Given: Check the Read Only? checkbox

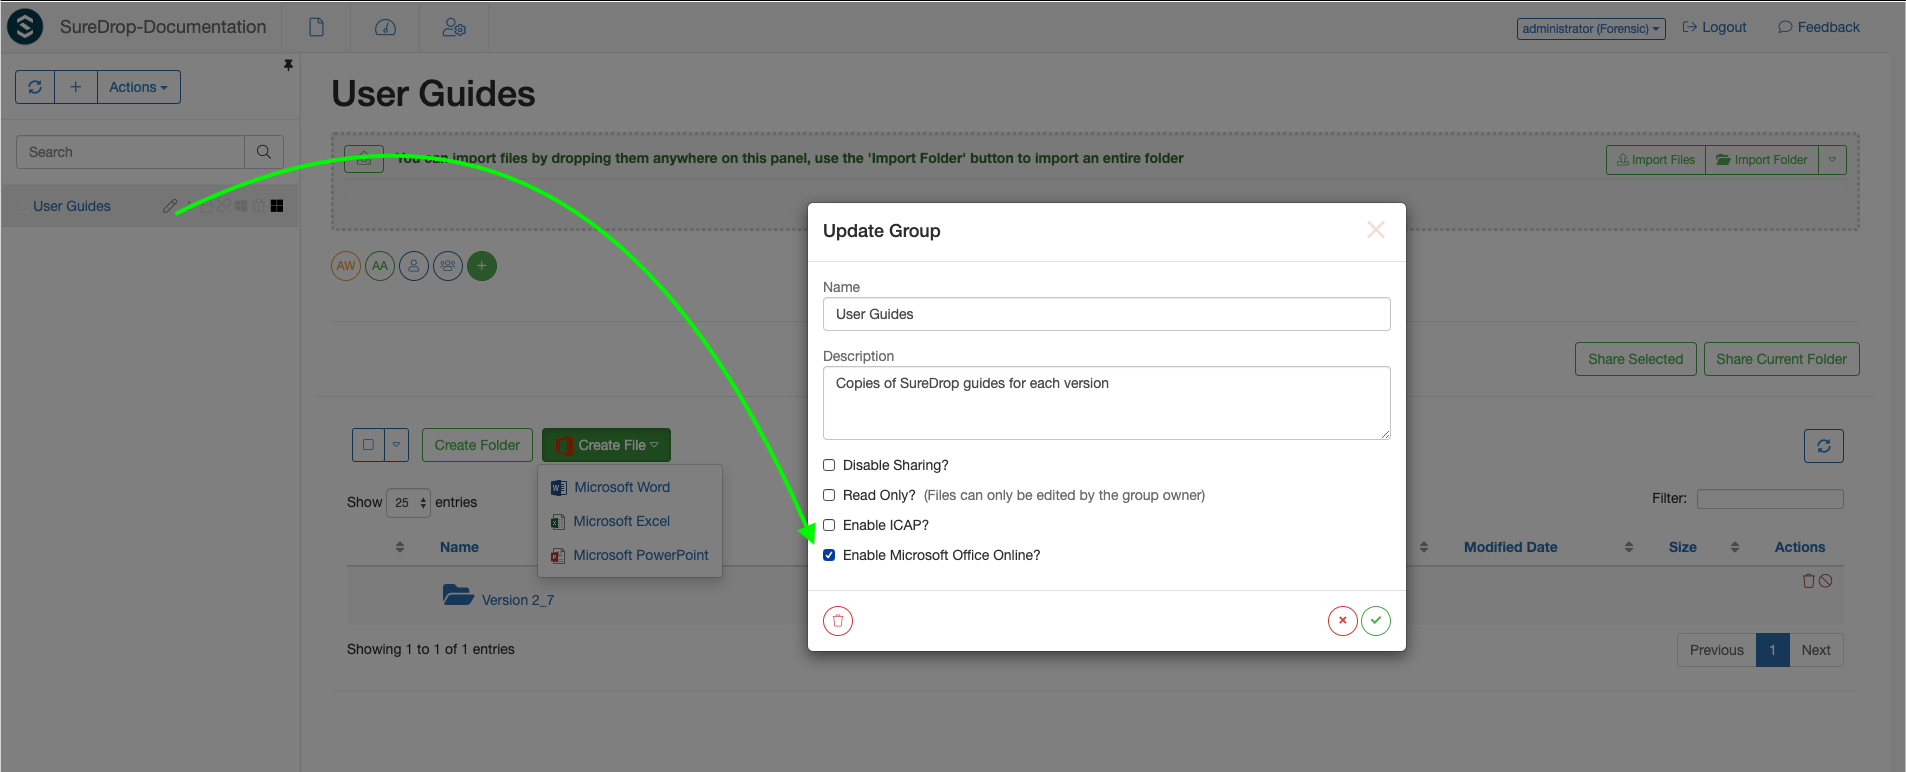Looking at the screenshot, I should 829,495.
